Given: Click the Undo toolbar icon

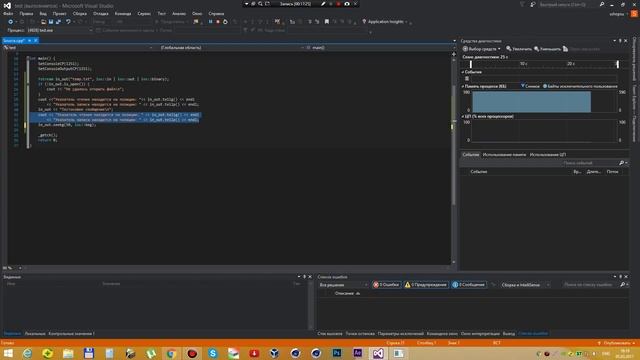Looking at the screenshot, I should point(68,22).
